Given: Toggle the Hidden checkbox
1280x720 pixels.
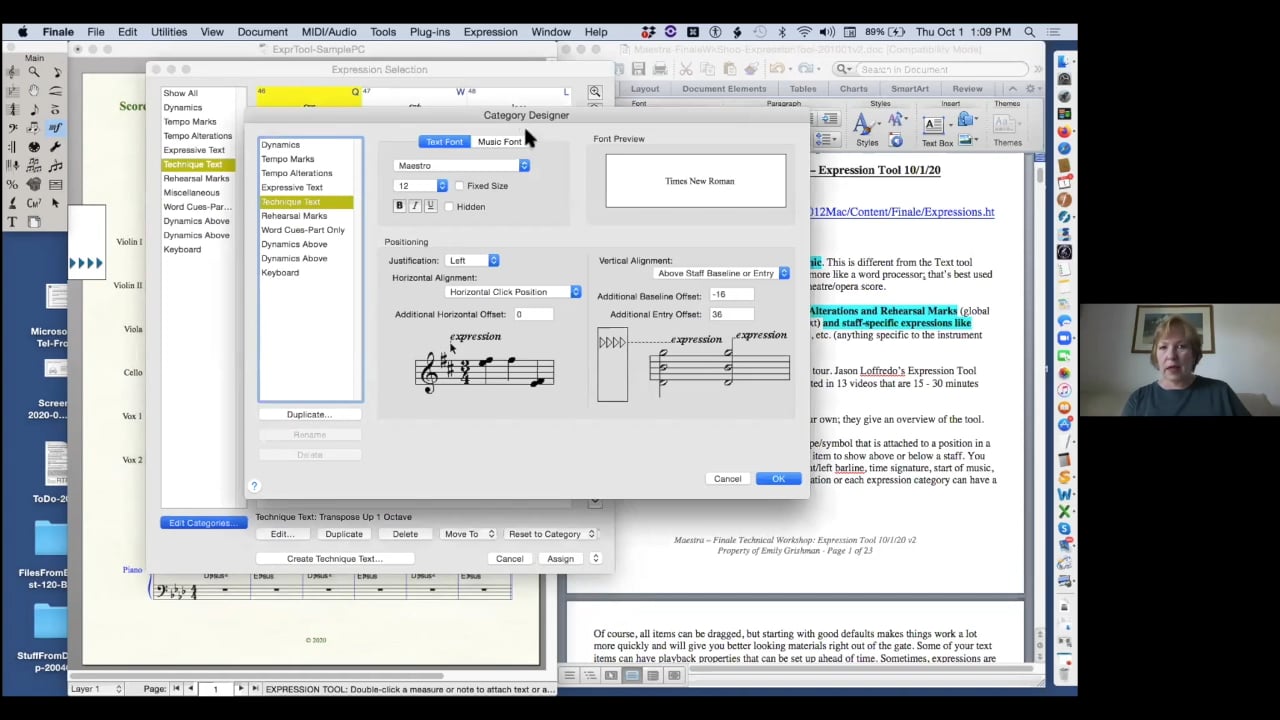Looking at the screenshot, I should click(x=448, y=207).
